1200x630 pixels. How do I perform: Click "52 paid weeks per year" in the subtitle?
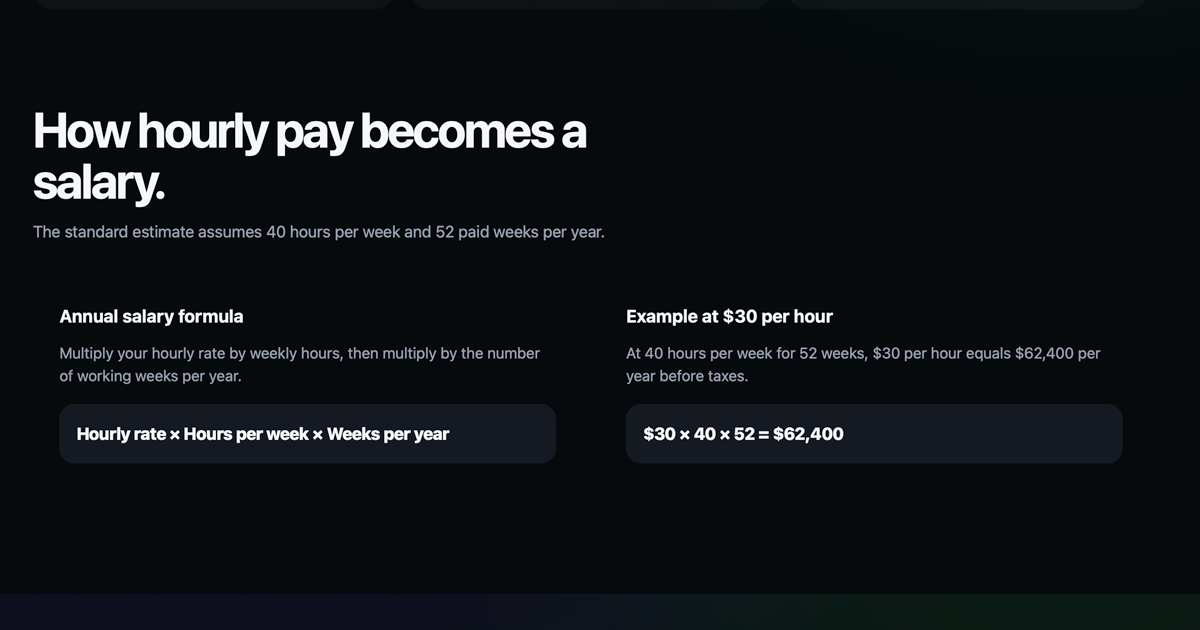click(x=520, y=232)
